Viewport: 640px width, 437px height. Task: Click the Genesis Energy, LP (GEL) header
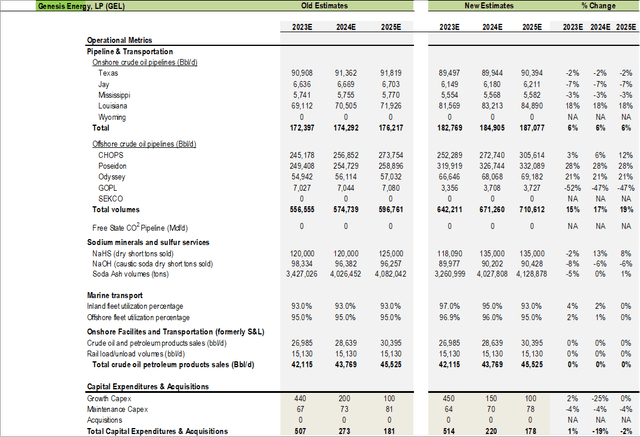81,6
